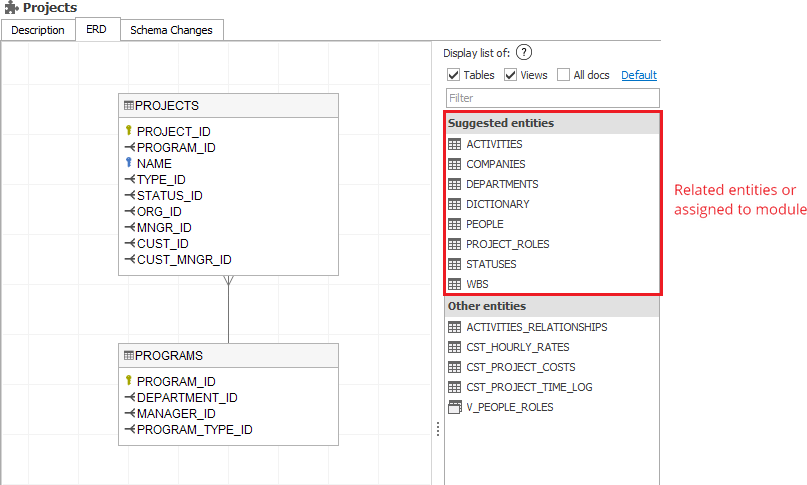Click the ACTIVITIES table icon

(455, 144)
